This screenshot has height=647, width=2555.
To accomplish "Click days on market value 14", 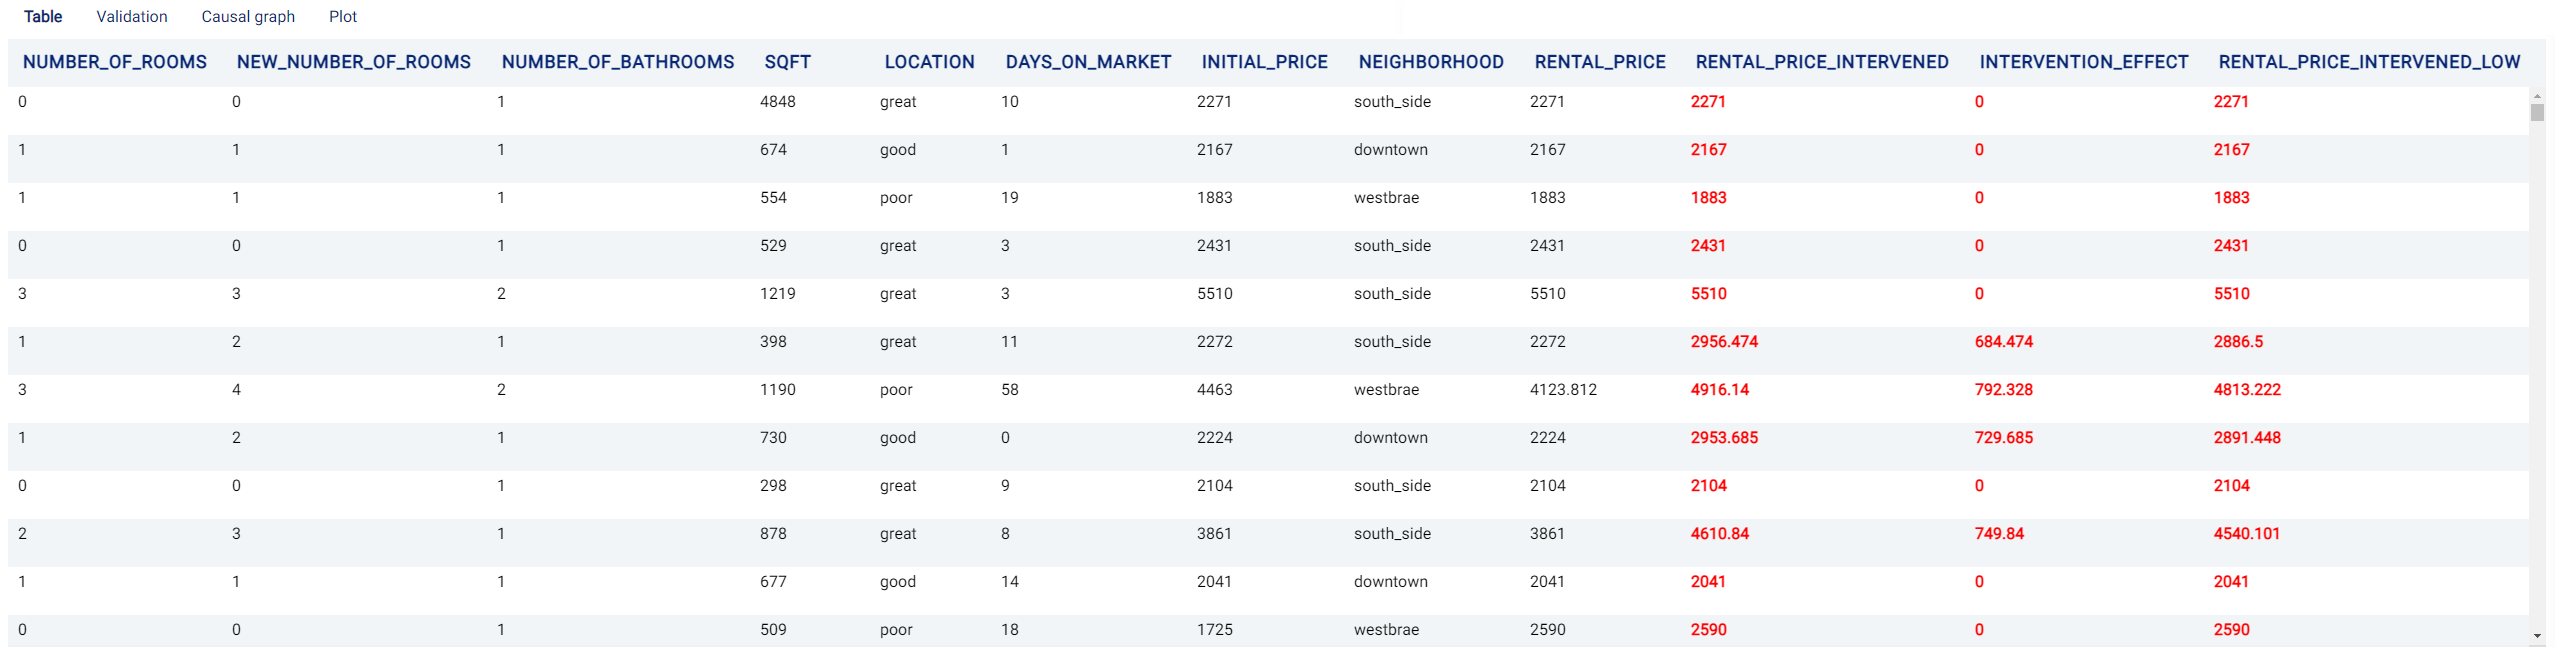I will (x=1010, y=582).
